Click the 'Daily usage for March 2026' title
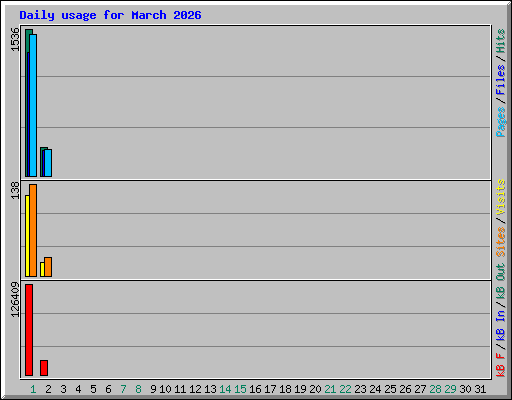The width and height of the screenshot is (512, 400). [110, 15]
